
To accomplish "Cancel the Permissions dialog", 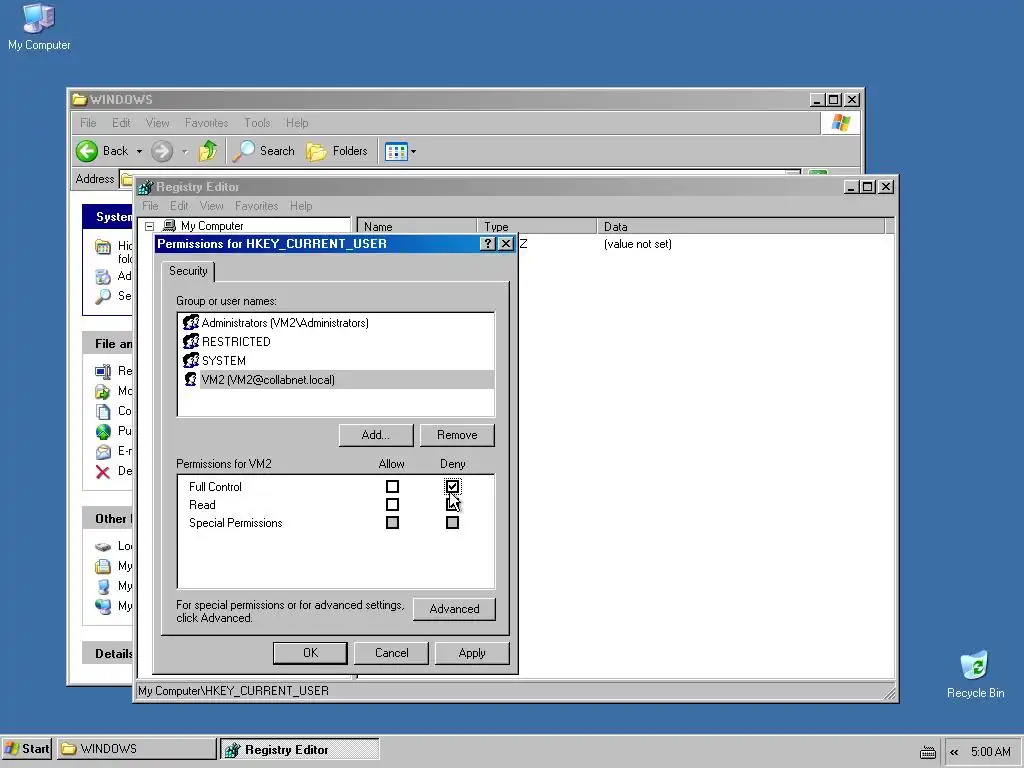I will tap(391, 653).
